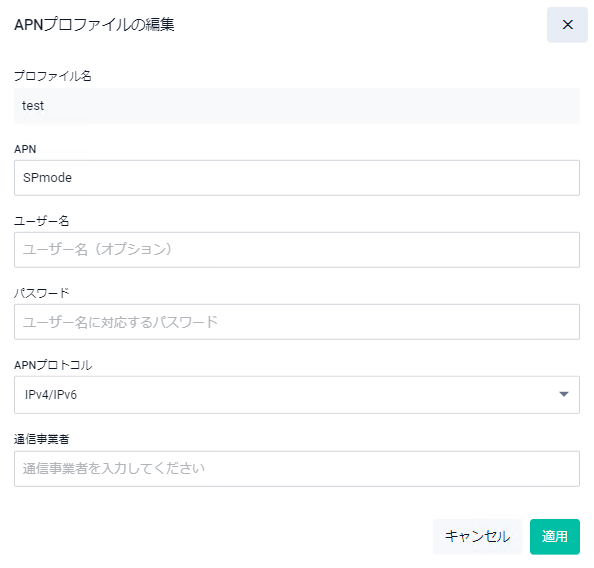594x568 pixels.
Task: Click the APNプロトコル label
Action: tap(53, 365)
